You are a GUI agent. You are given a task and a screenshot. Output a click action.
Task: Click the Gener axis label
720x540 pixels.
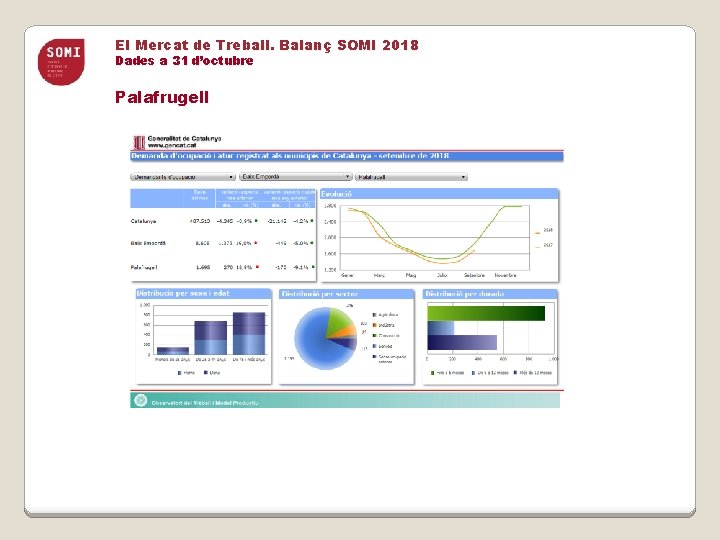[x=347, y=276]
